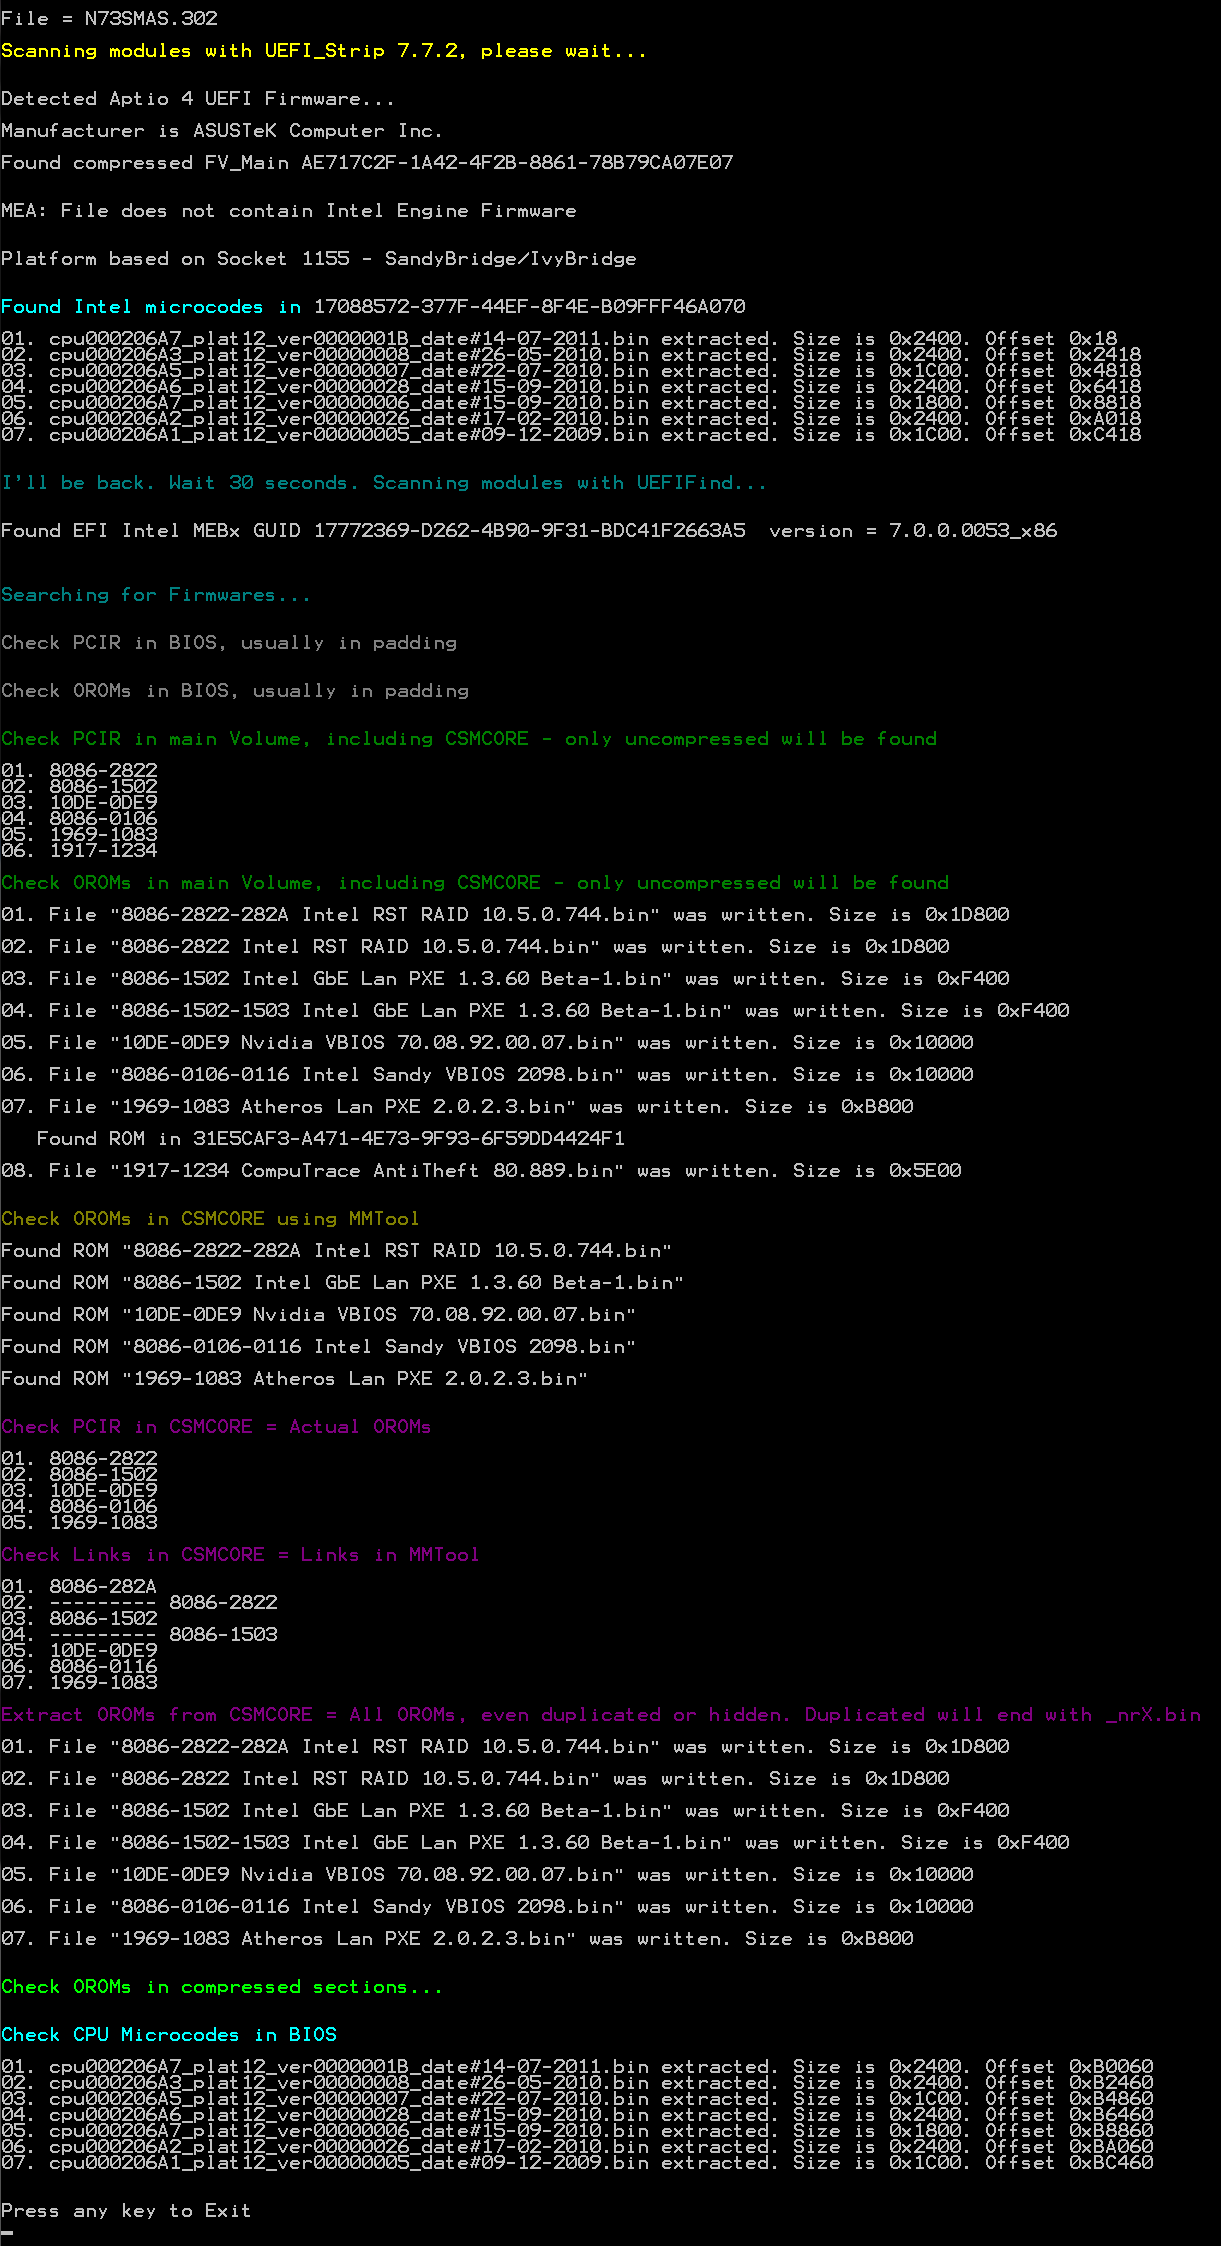Viewport: 1221px width, 2246px height.
Task: Select the "Found EFI Intel MEBx GUID" line
Action: tap(529, 531)
